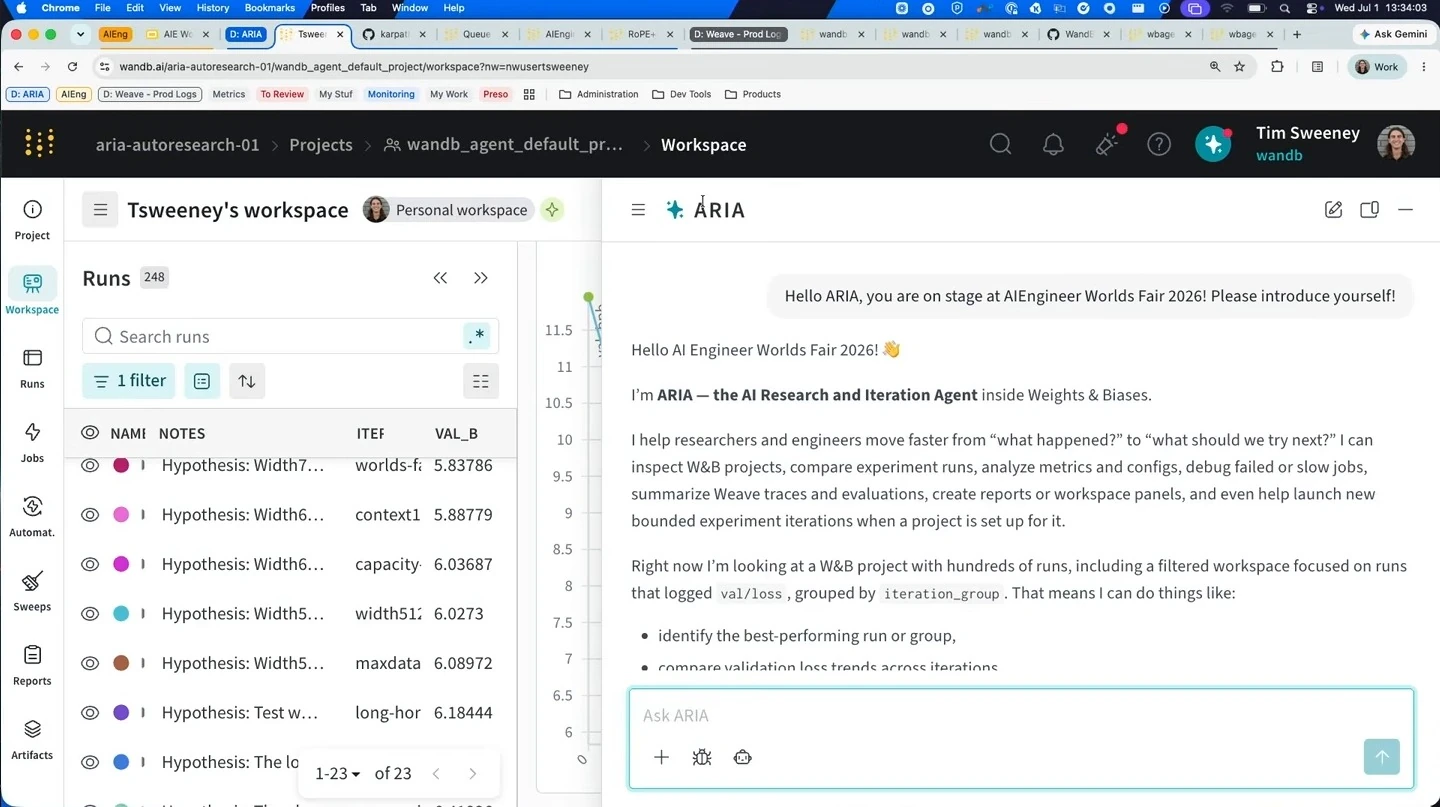Viewport: 1440px width, 807px height.
Task: Click the teal color dot of width512 run
Action: 121,614
